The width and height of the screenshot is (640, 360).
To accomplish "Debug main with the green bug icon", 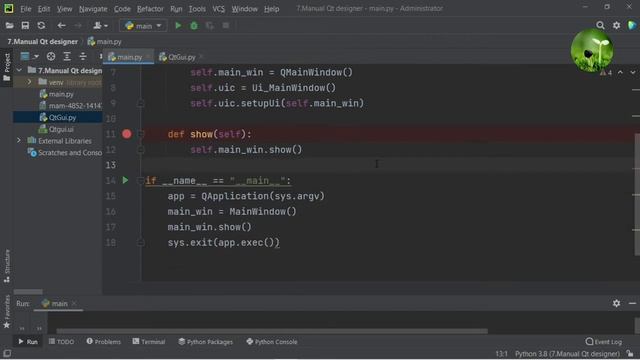I will [194, 26].
